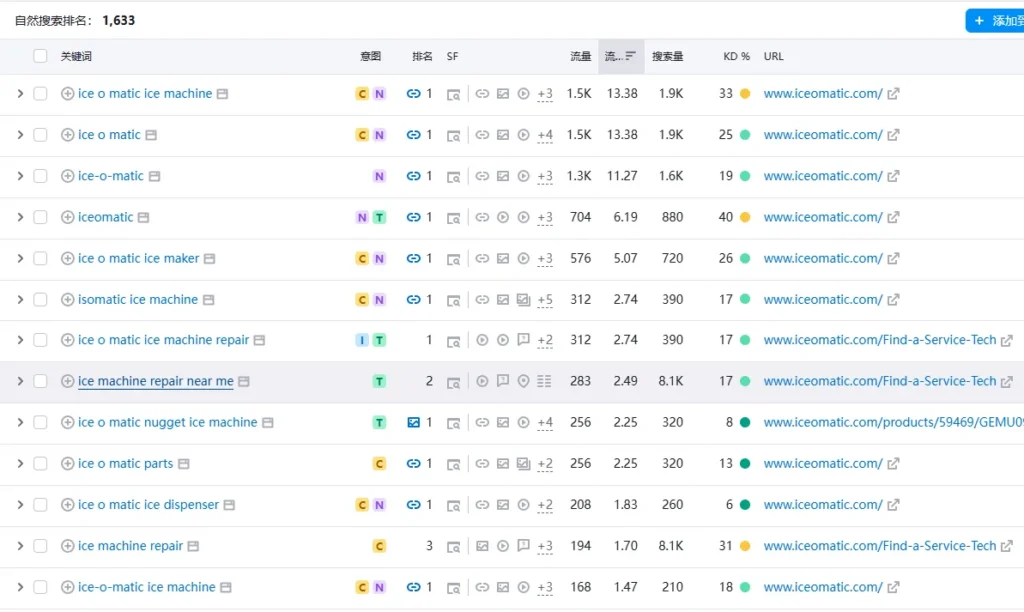The height and width of the screenshot is (612, 1024).
Task: Expand the 'ice-o-matic' row details
Action: pyautogui.click(x=20, y=176)
